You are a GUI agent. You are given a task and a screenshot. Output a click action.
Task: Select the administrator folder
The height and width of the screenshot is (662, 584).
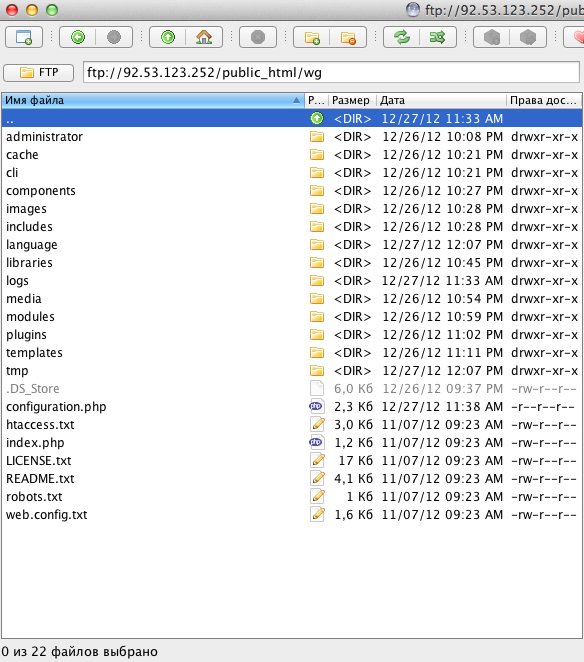(292, 137)
